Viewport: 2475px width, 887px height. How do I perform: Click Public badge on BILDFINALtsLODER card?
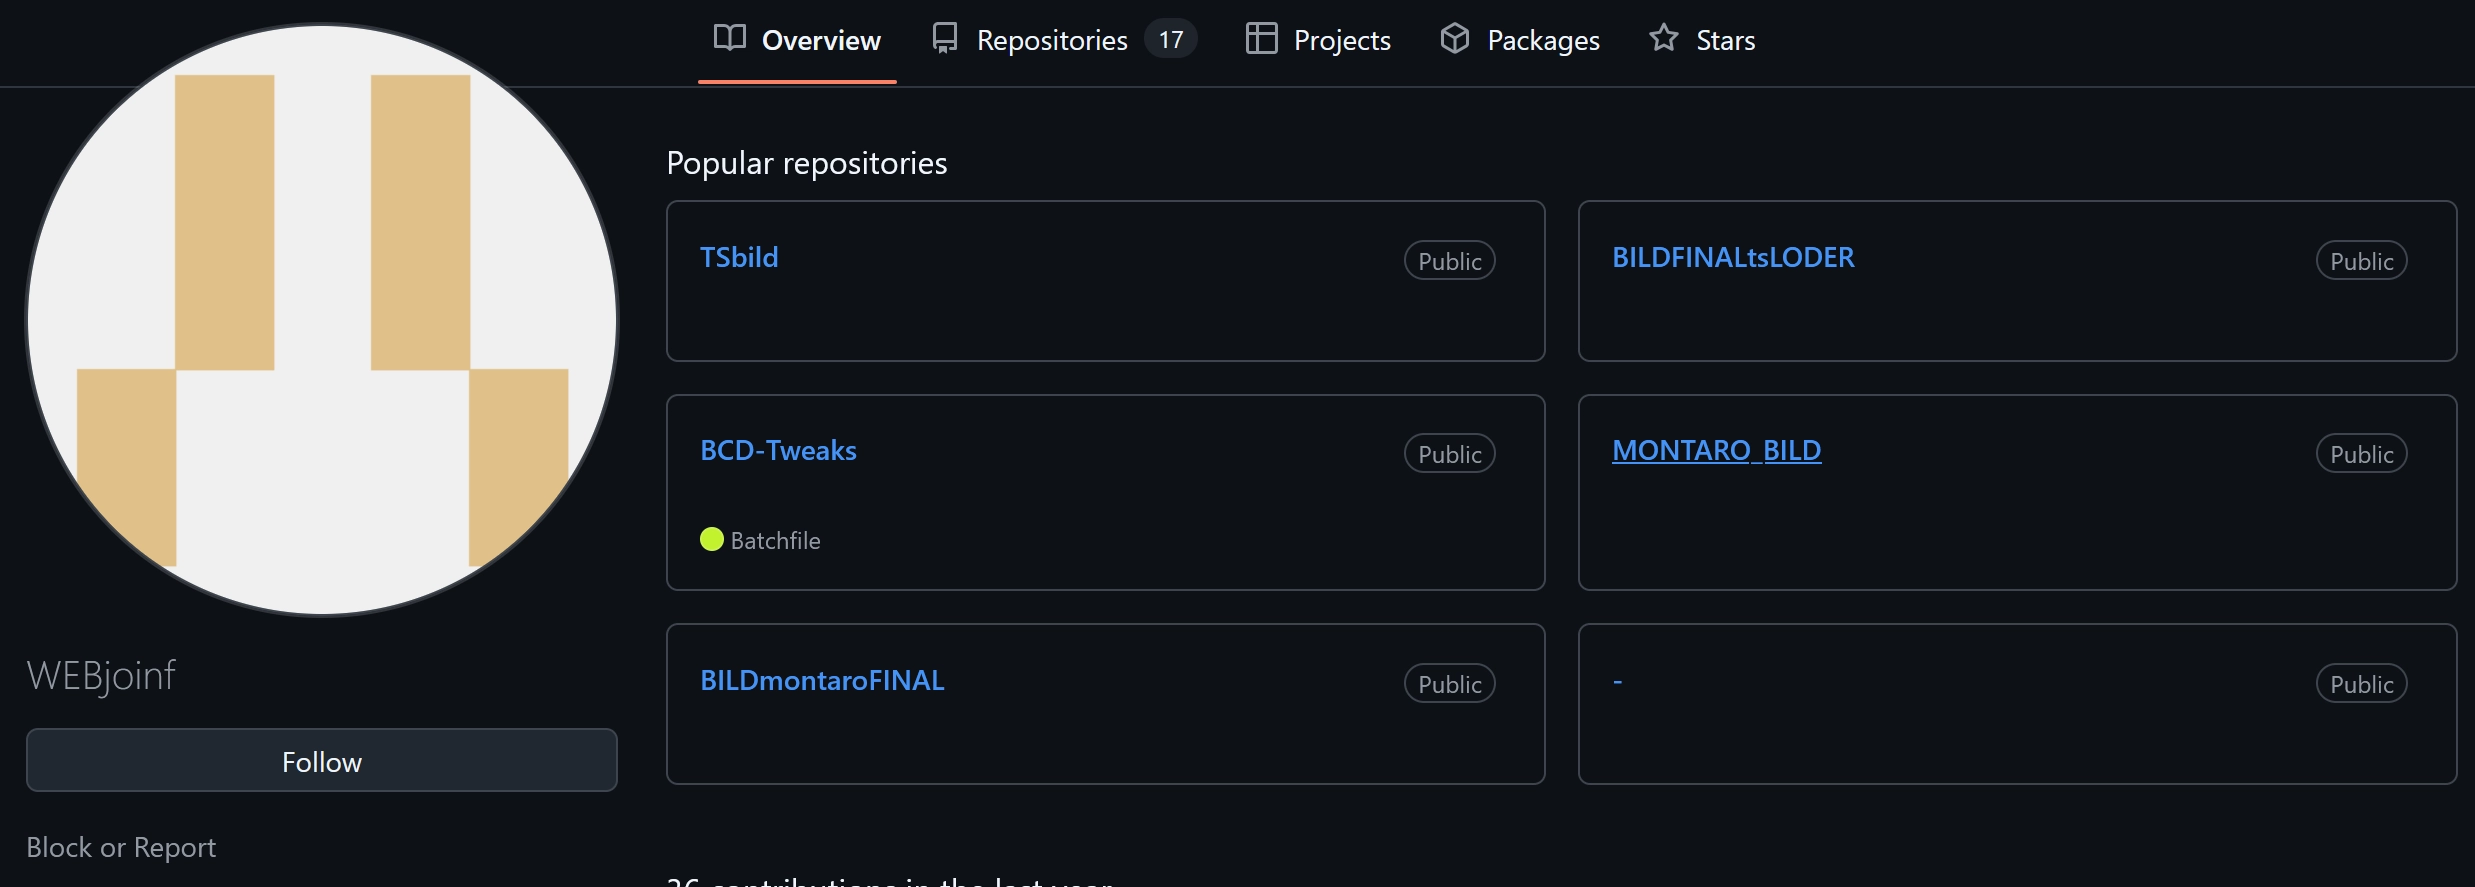tap(2361, 260)
